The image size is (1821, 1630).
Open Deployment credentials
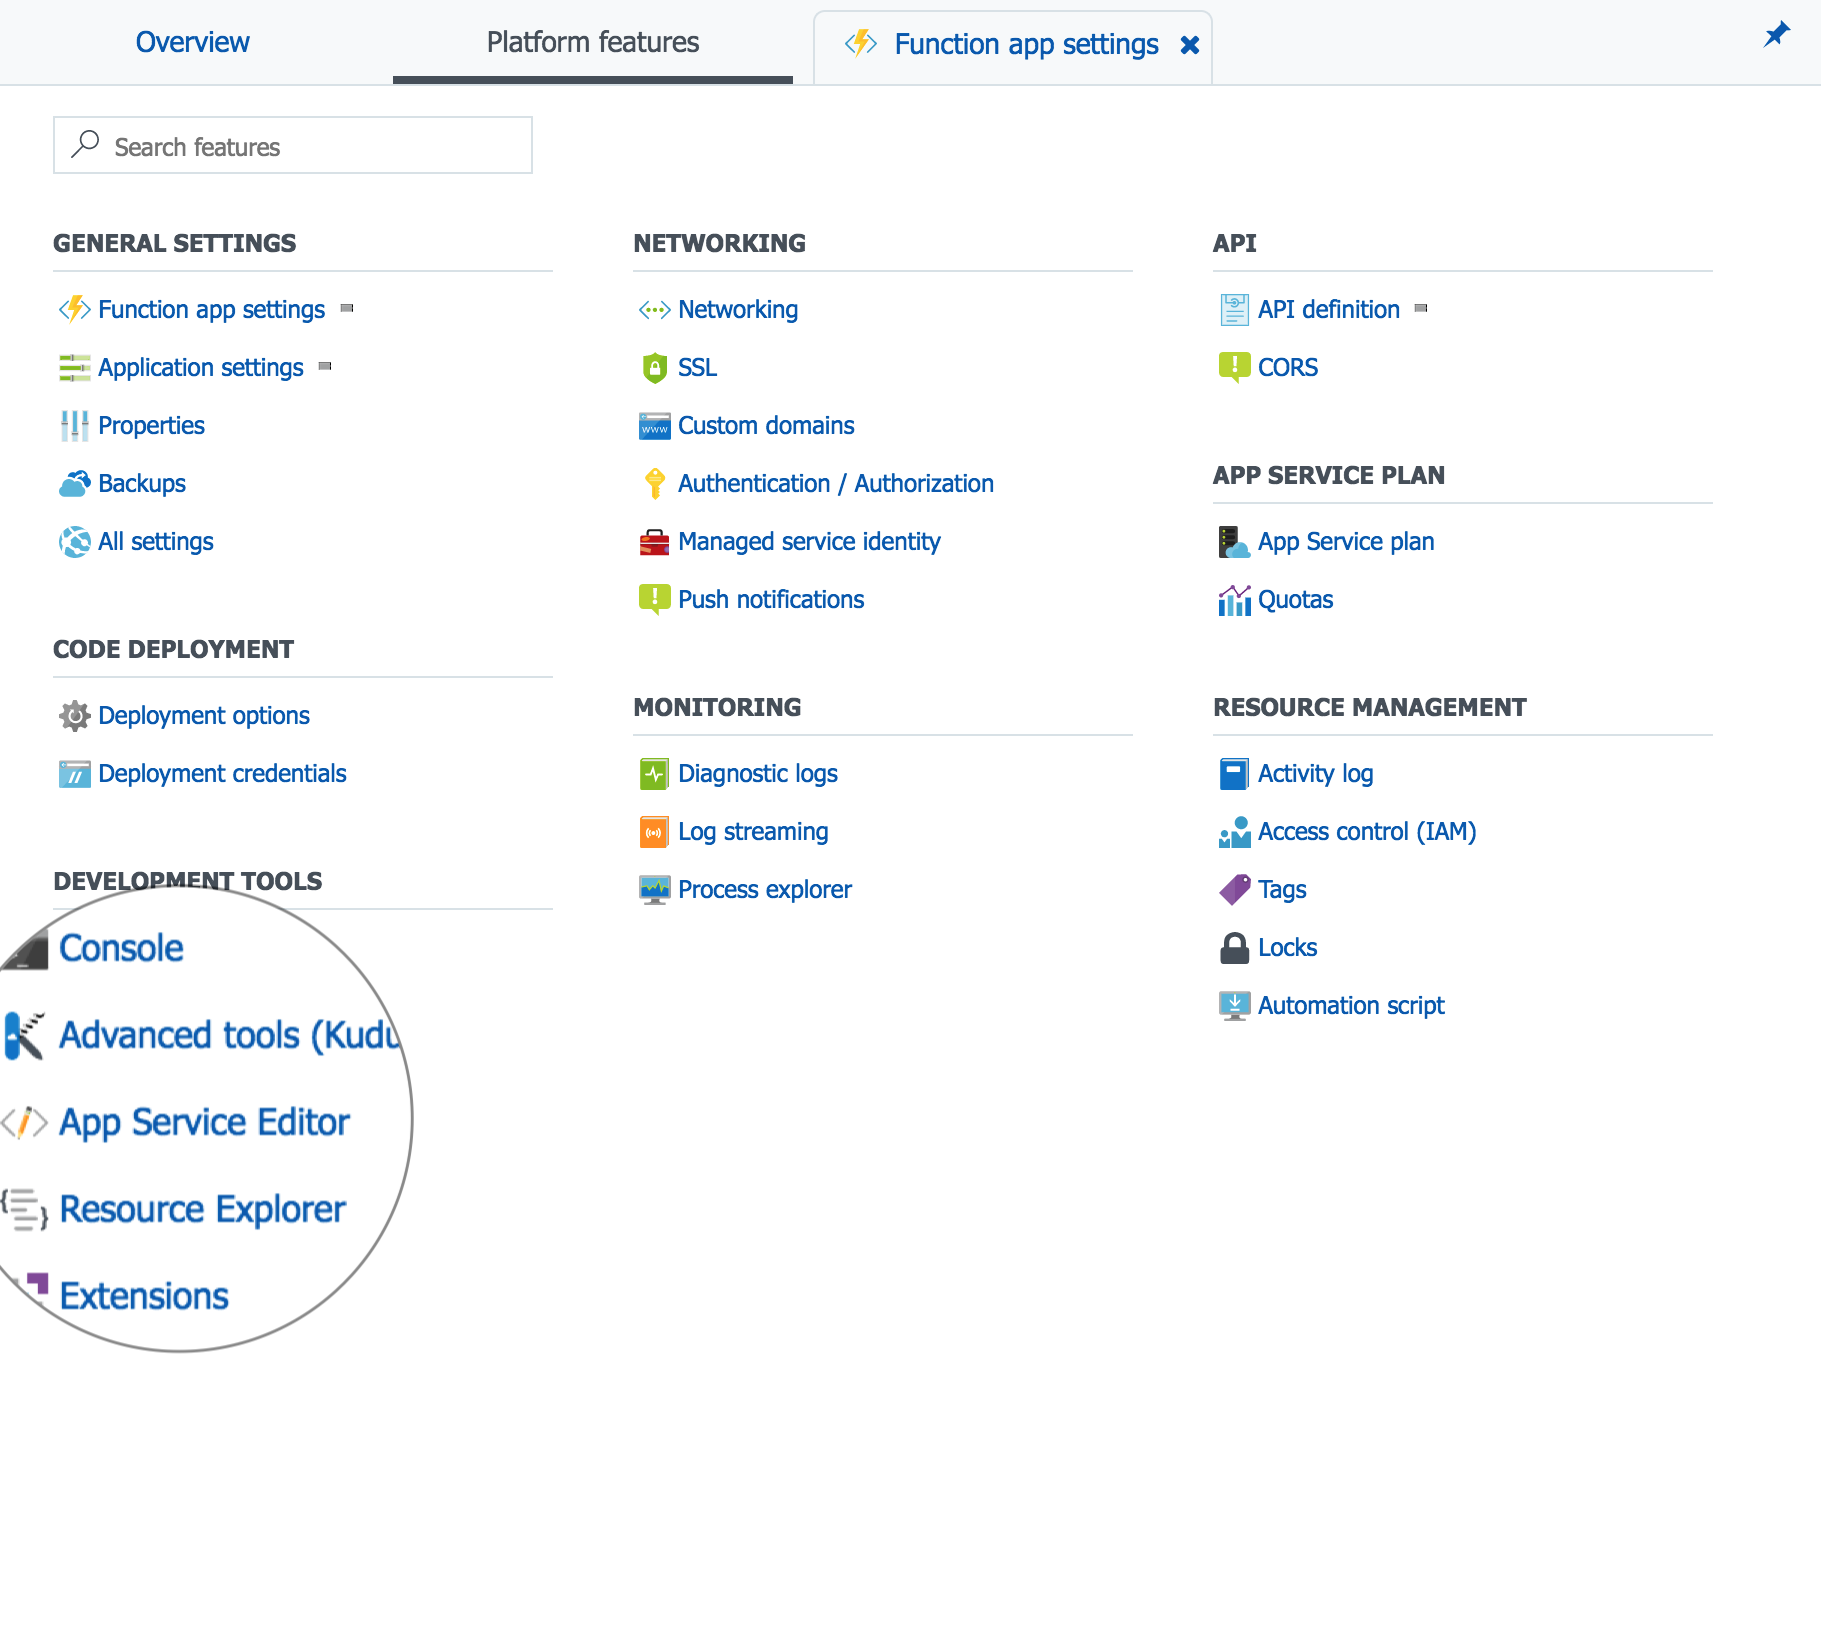tap(222, 773)
